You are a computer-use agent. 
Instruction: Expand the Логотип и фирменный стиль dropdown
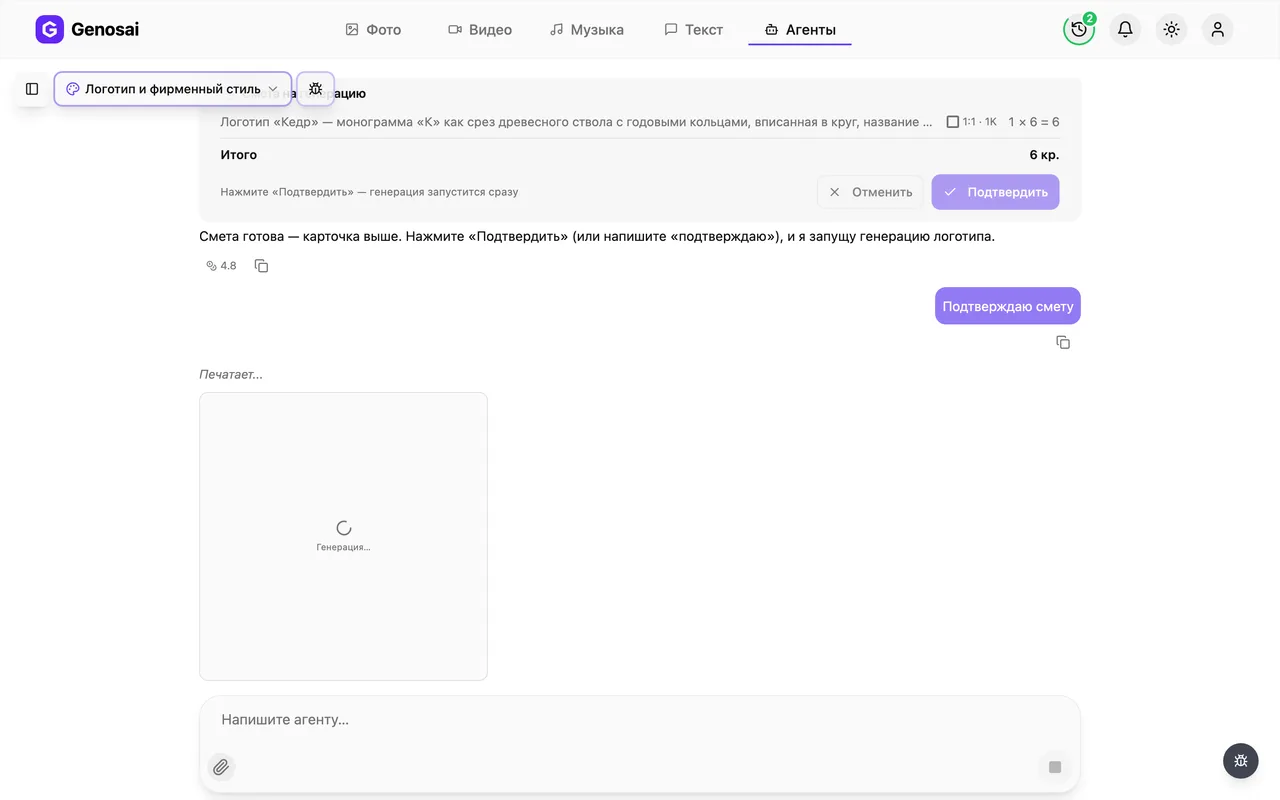tap(173, 89)
